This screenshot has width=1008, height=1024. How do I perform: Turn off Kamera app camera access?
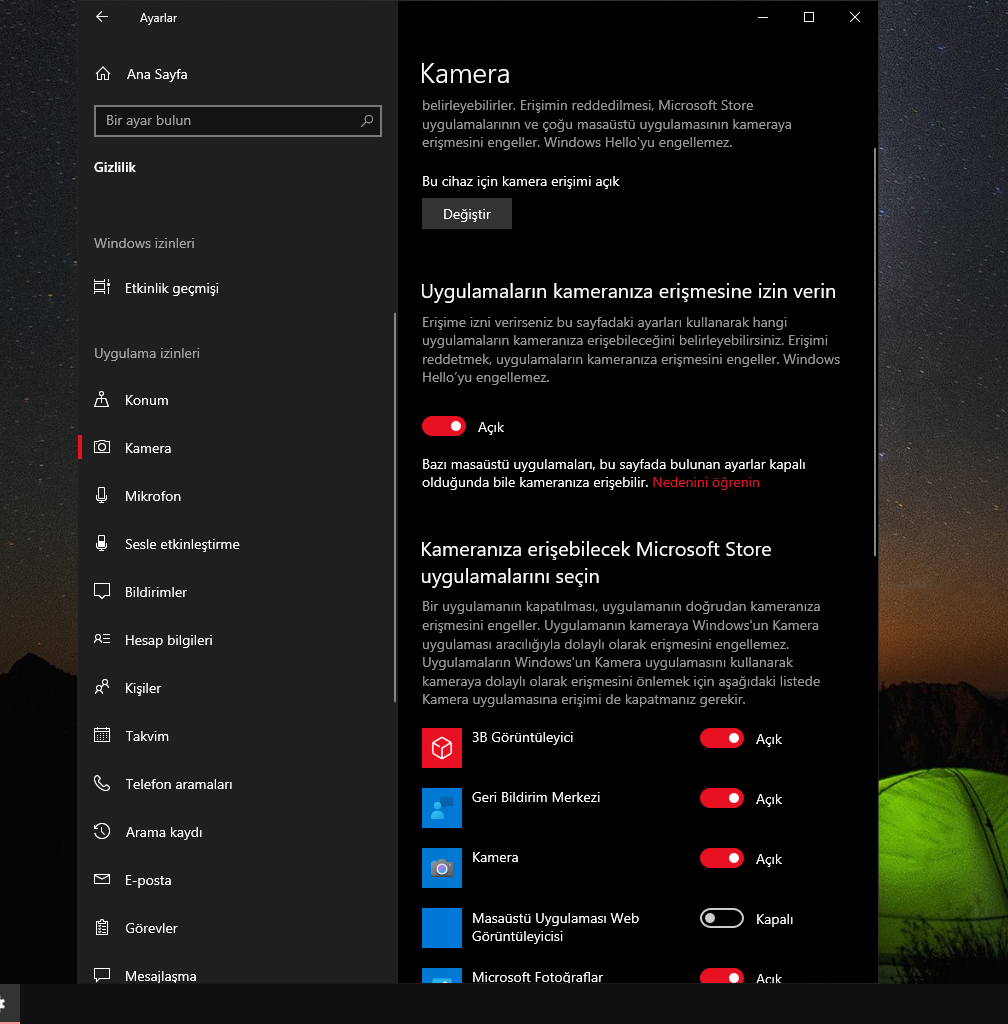(721, 859)
